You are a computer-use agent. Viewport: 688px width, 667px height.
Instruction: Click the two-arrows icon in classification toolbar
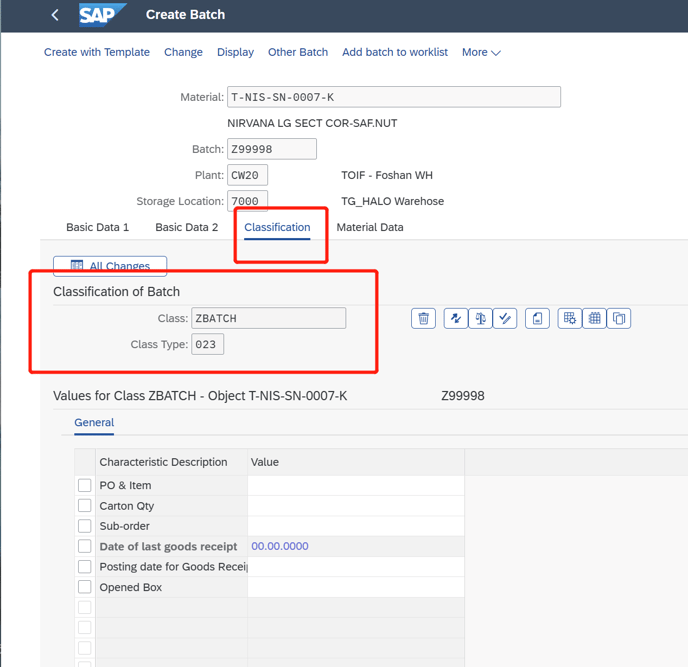click(x=456, y=318)
